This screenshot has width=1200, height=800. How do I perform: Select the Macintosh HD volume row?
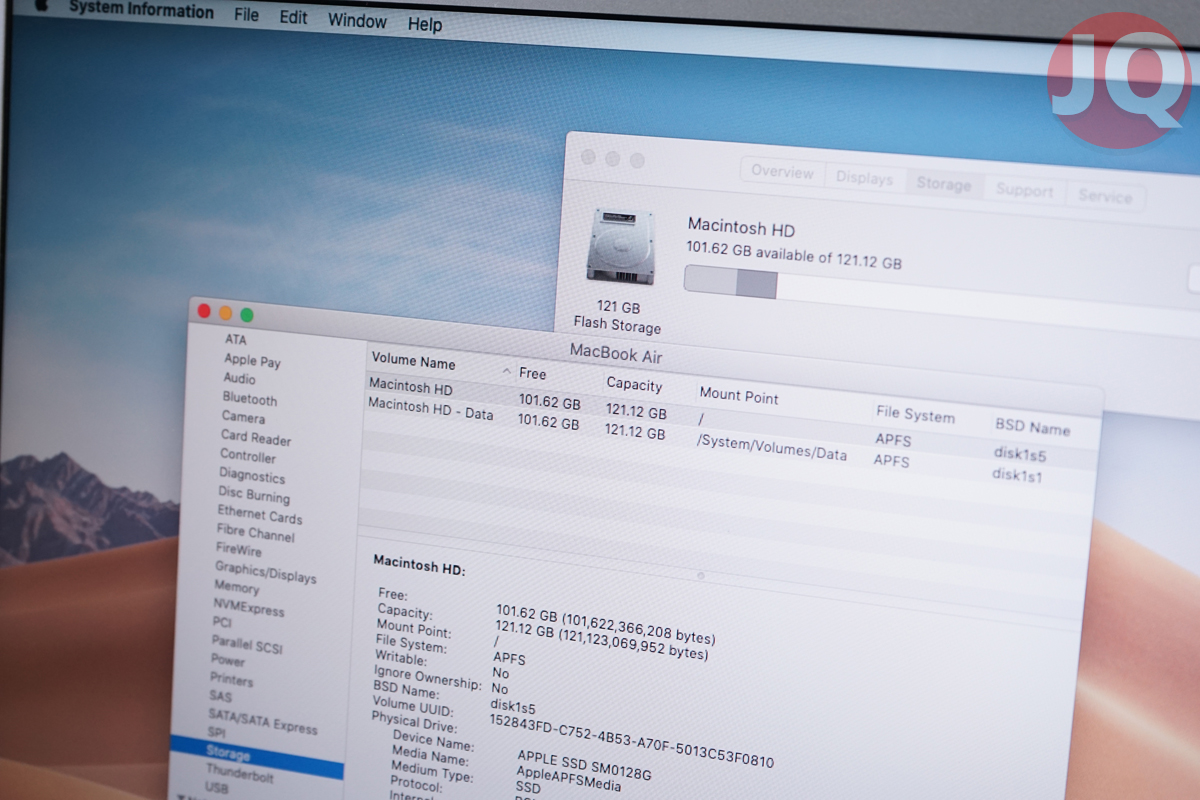[731, 420]
